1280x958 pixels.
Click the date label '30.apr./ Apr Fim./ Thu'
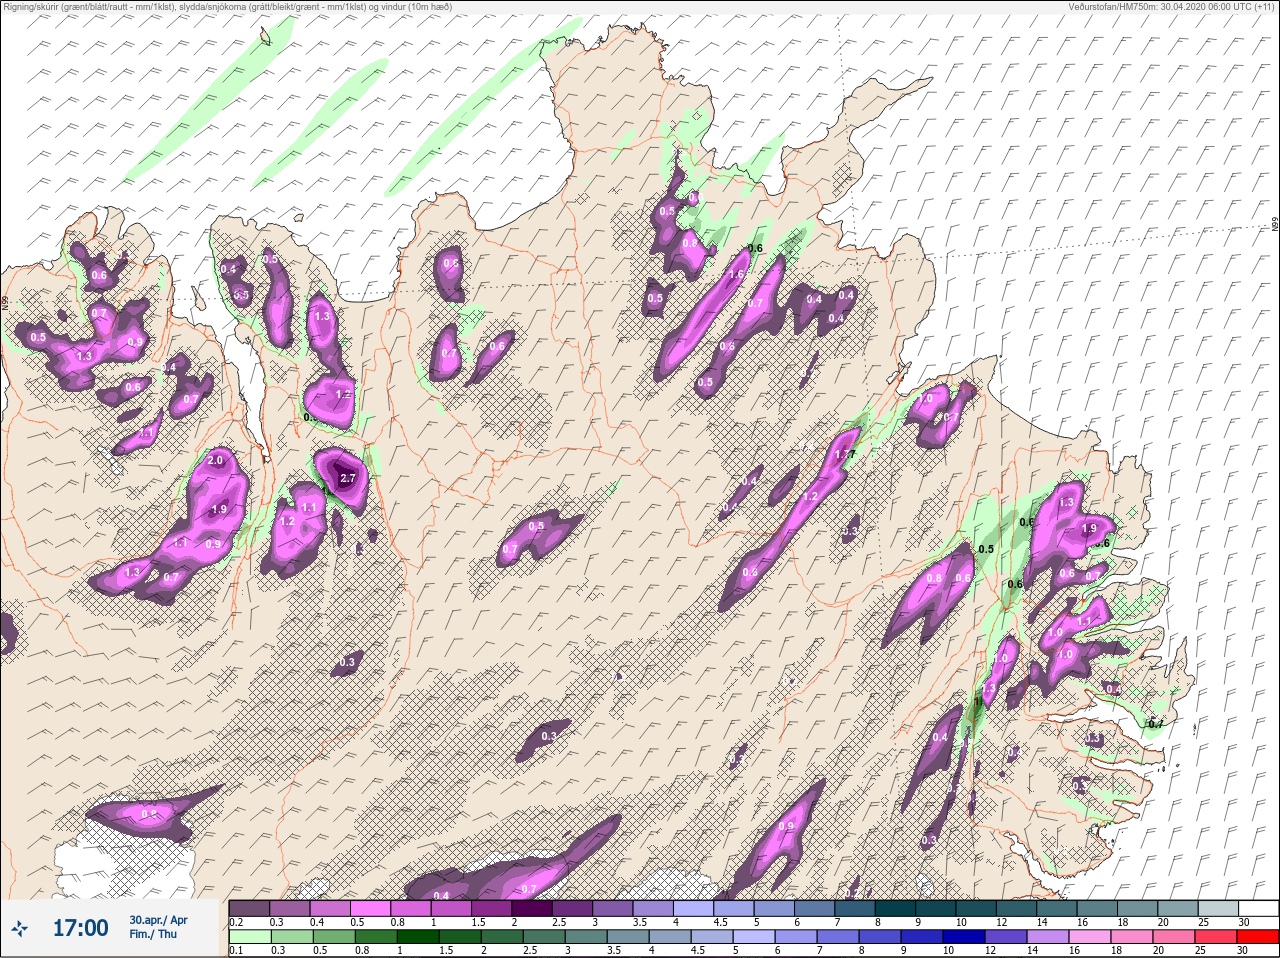[158, 927]
